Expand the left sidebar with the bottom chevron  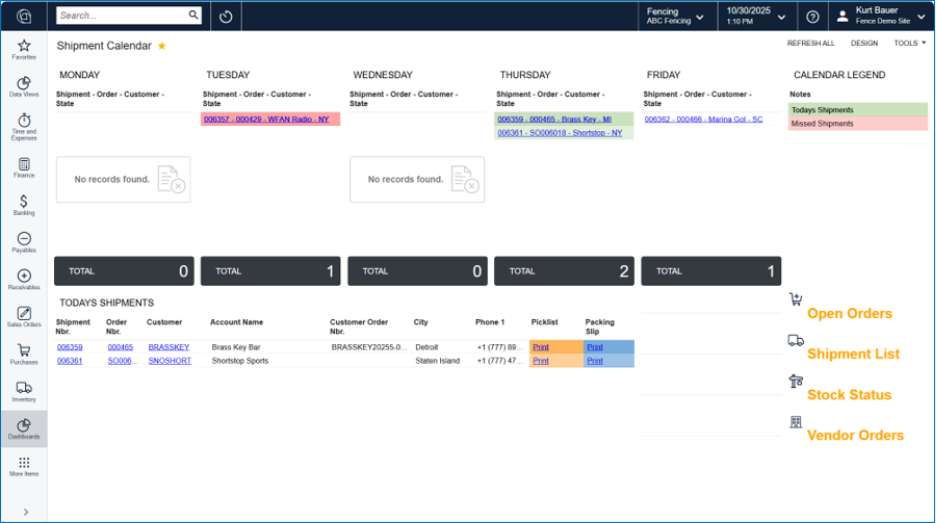coord(24,512)
